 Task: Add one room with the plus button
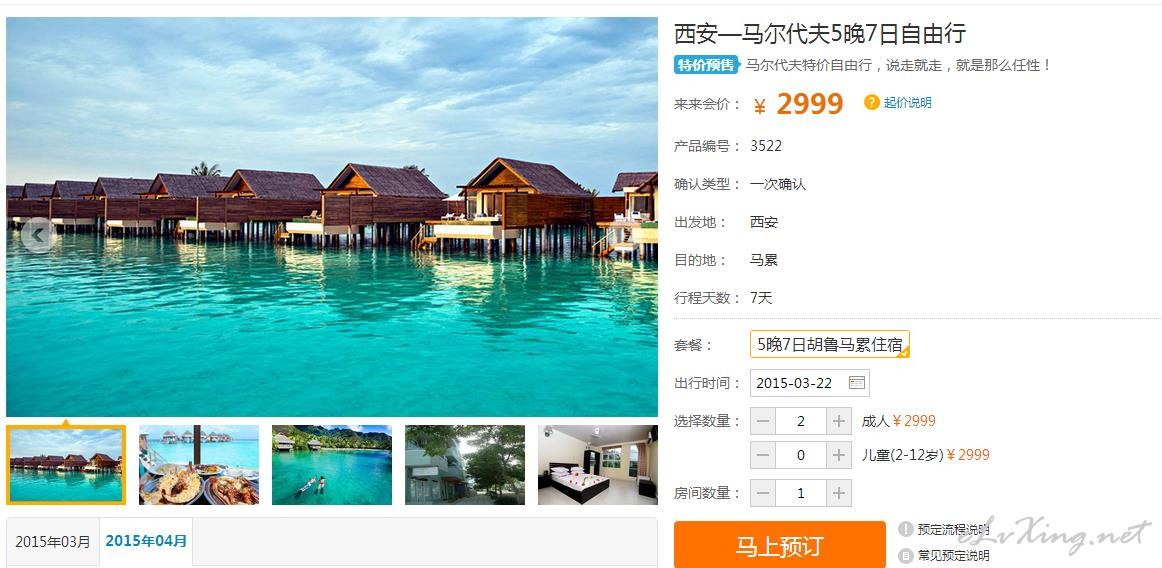click(839, 492)
